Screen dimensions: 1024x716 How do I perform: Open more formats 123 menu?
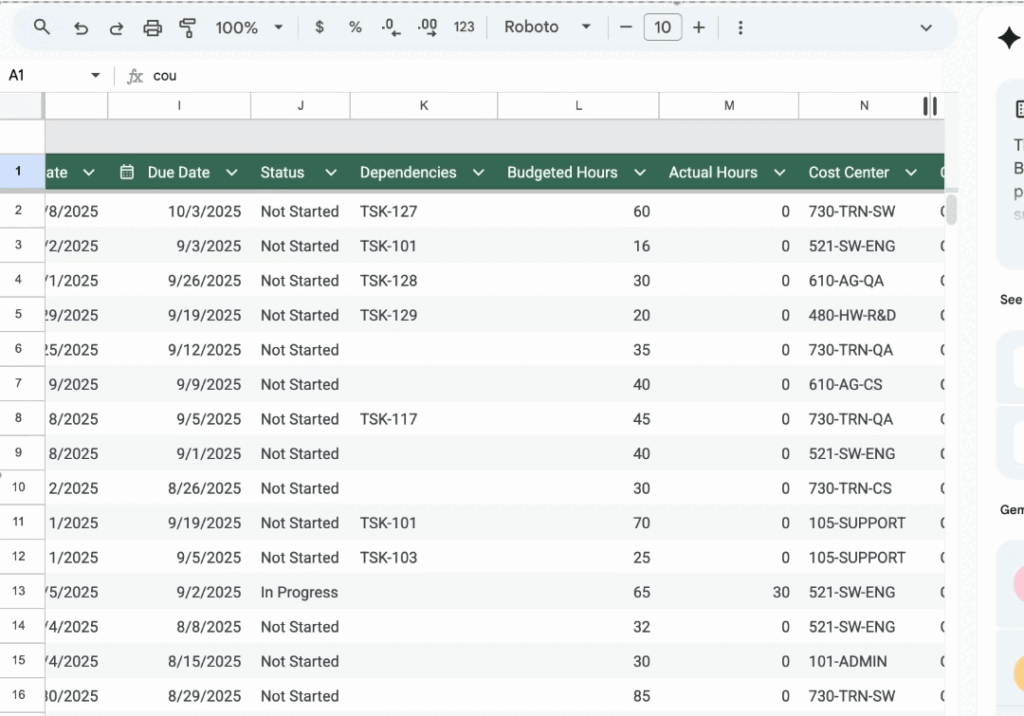pos(464,27)
